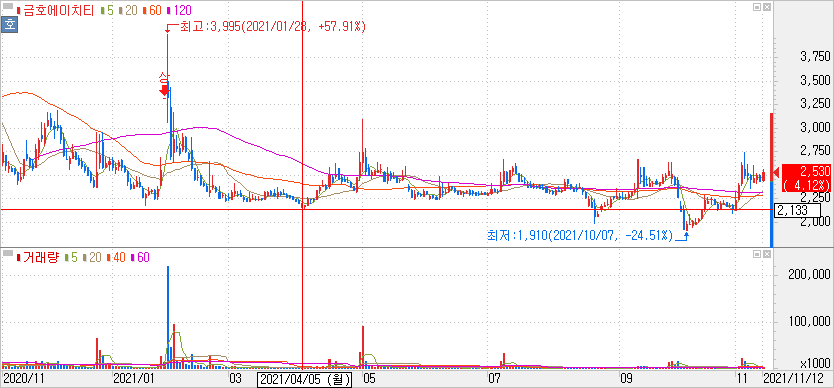Click the 3,250 price axis label
834x388 pixels.
pyautogui.click(x=815, y=104)
